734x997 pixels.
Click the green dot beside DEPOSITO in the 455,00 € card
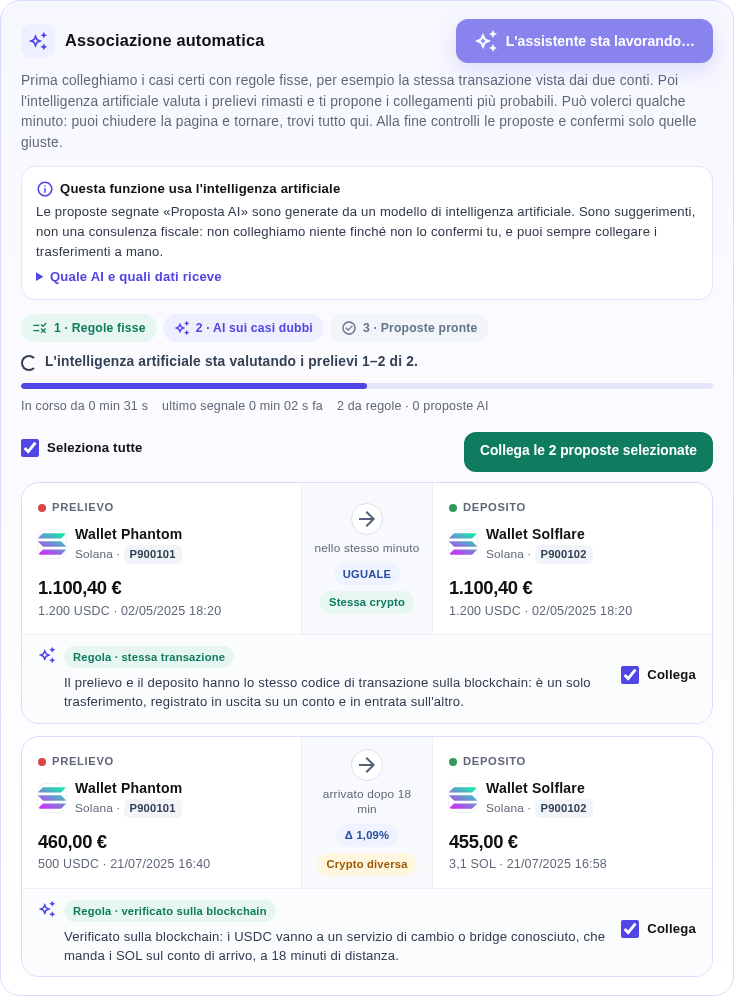453,762
